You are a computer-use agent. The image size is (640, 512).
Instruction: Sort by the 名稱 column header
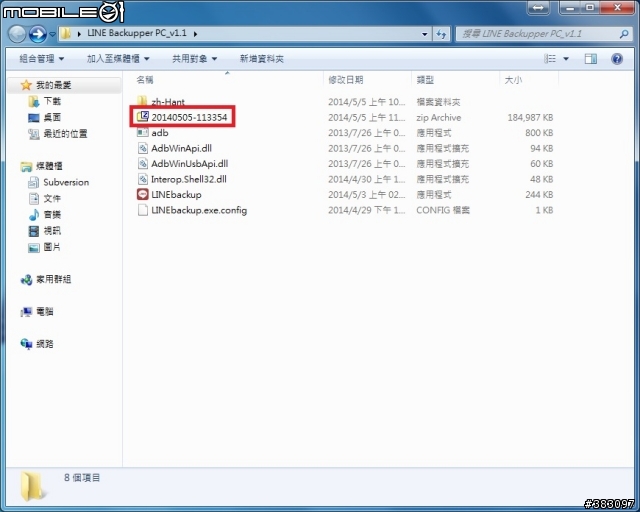pos(145,80)
